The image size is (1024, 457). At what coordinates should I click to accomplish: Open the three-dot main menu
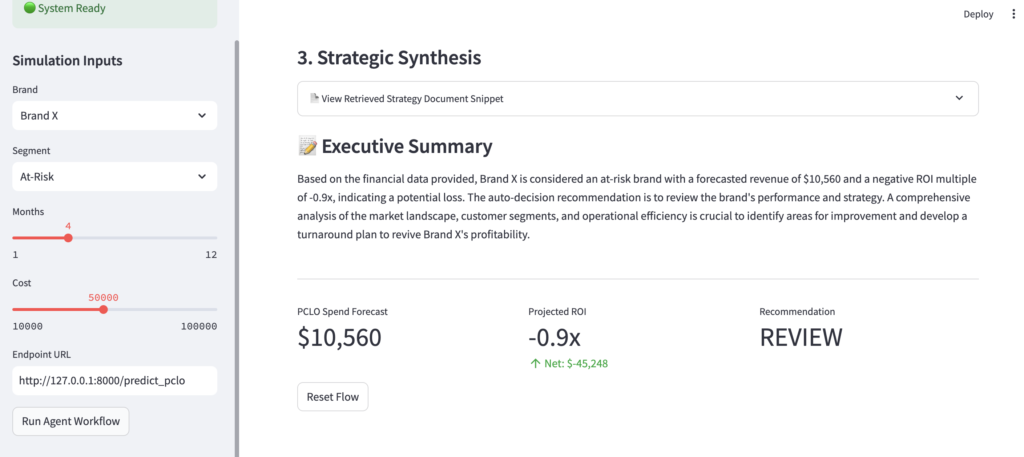[x=1013, y=14]
